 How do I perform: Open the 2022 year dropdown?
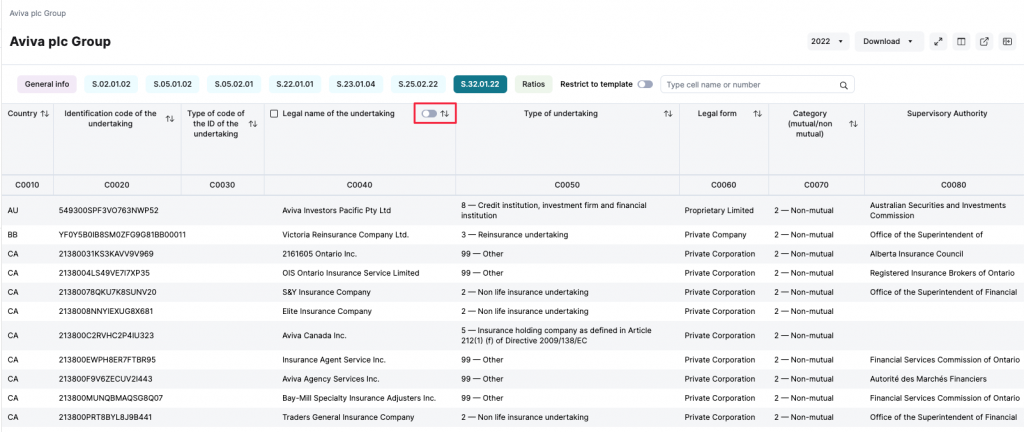pyautogui.click(x=827, y=42)
